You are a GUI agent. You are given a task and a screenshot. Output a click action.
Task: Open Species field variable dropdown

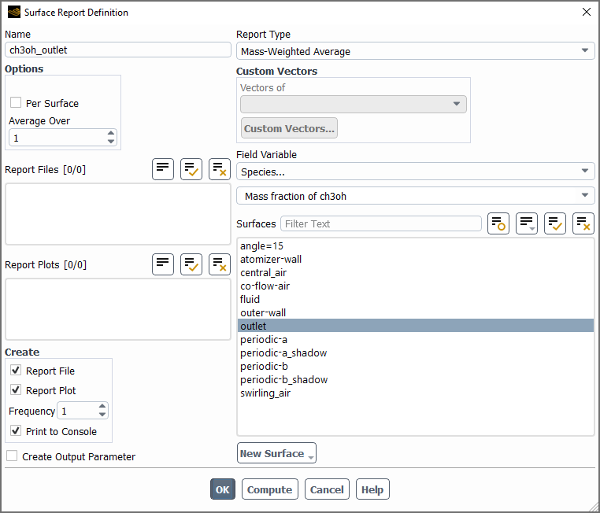pyautogui.click(x=415, y=171)
